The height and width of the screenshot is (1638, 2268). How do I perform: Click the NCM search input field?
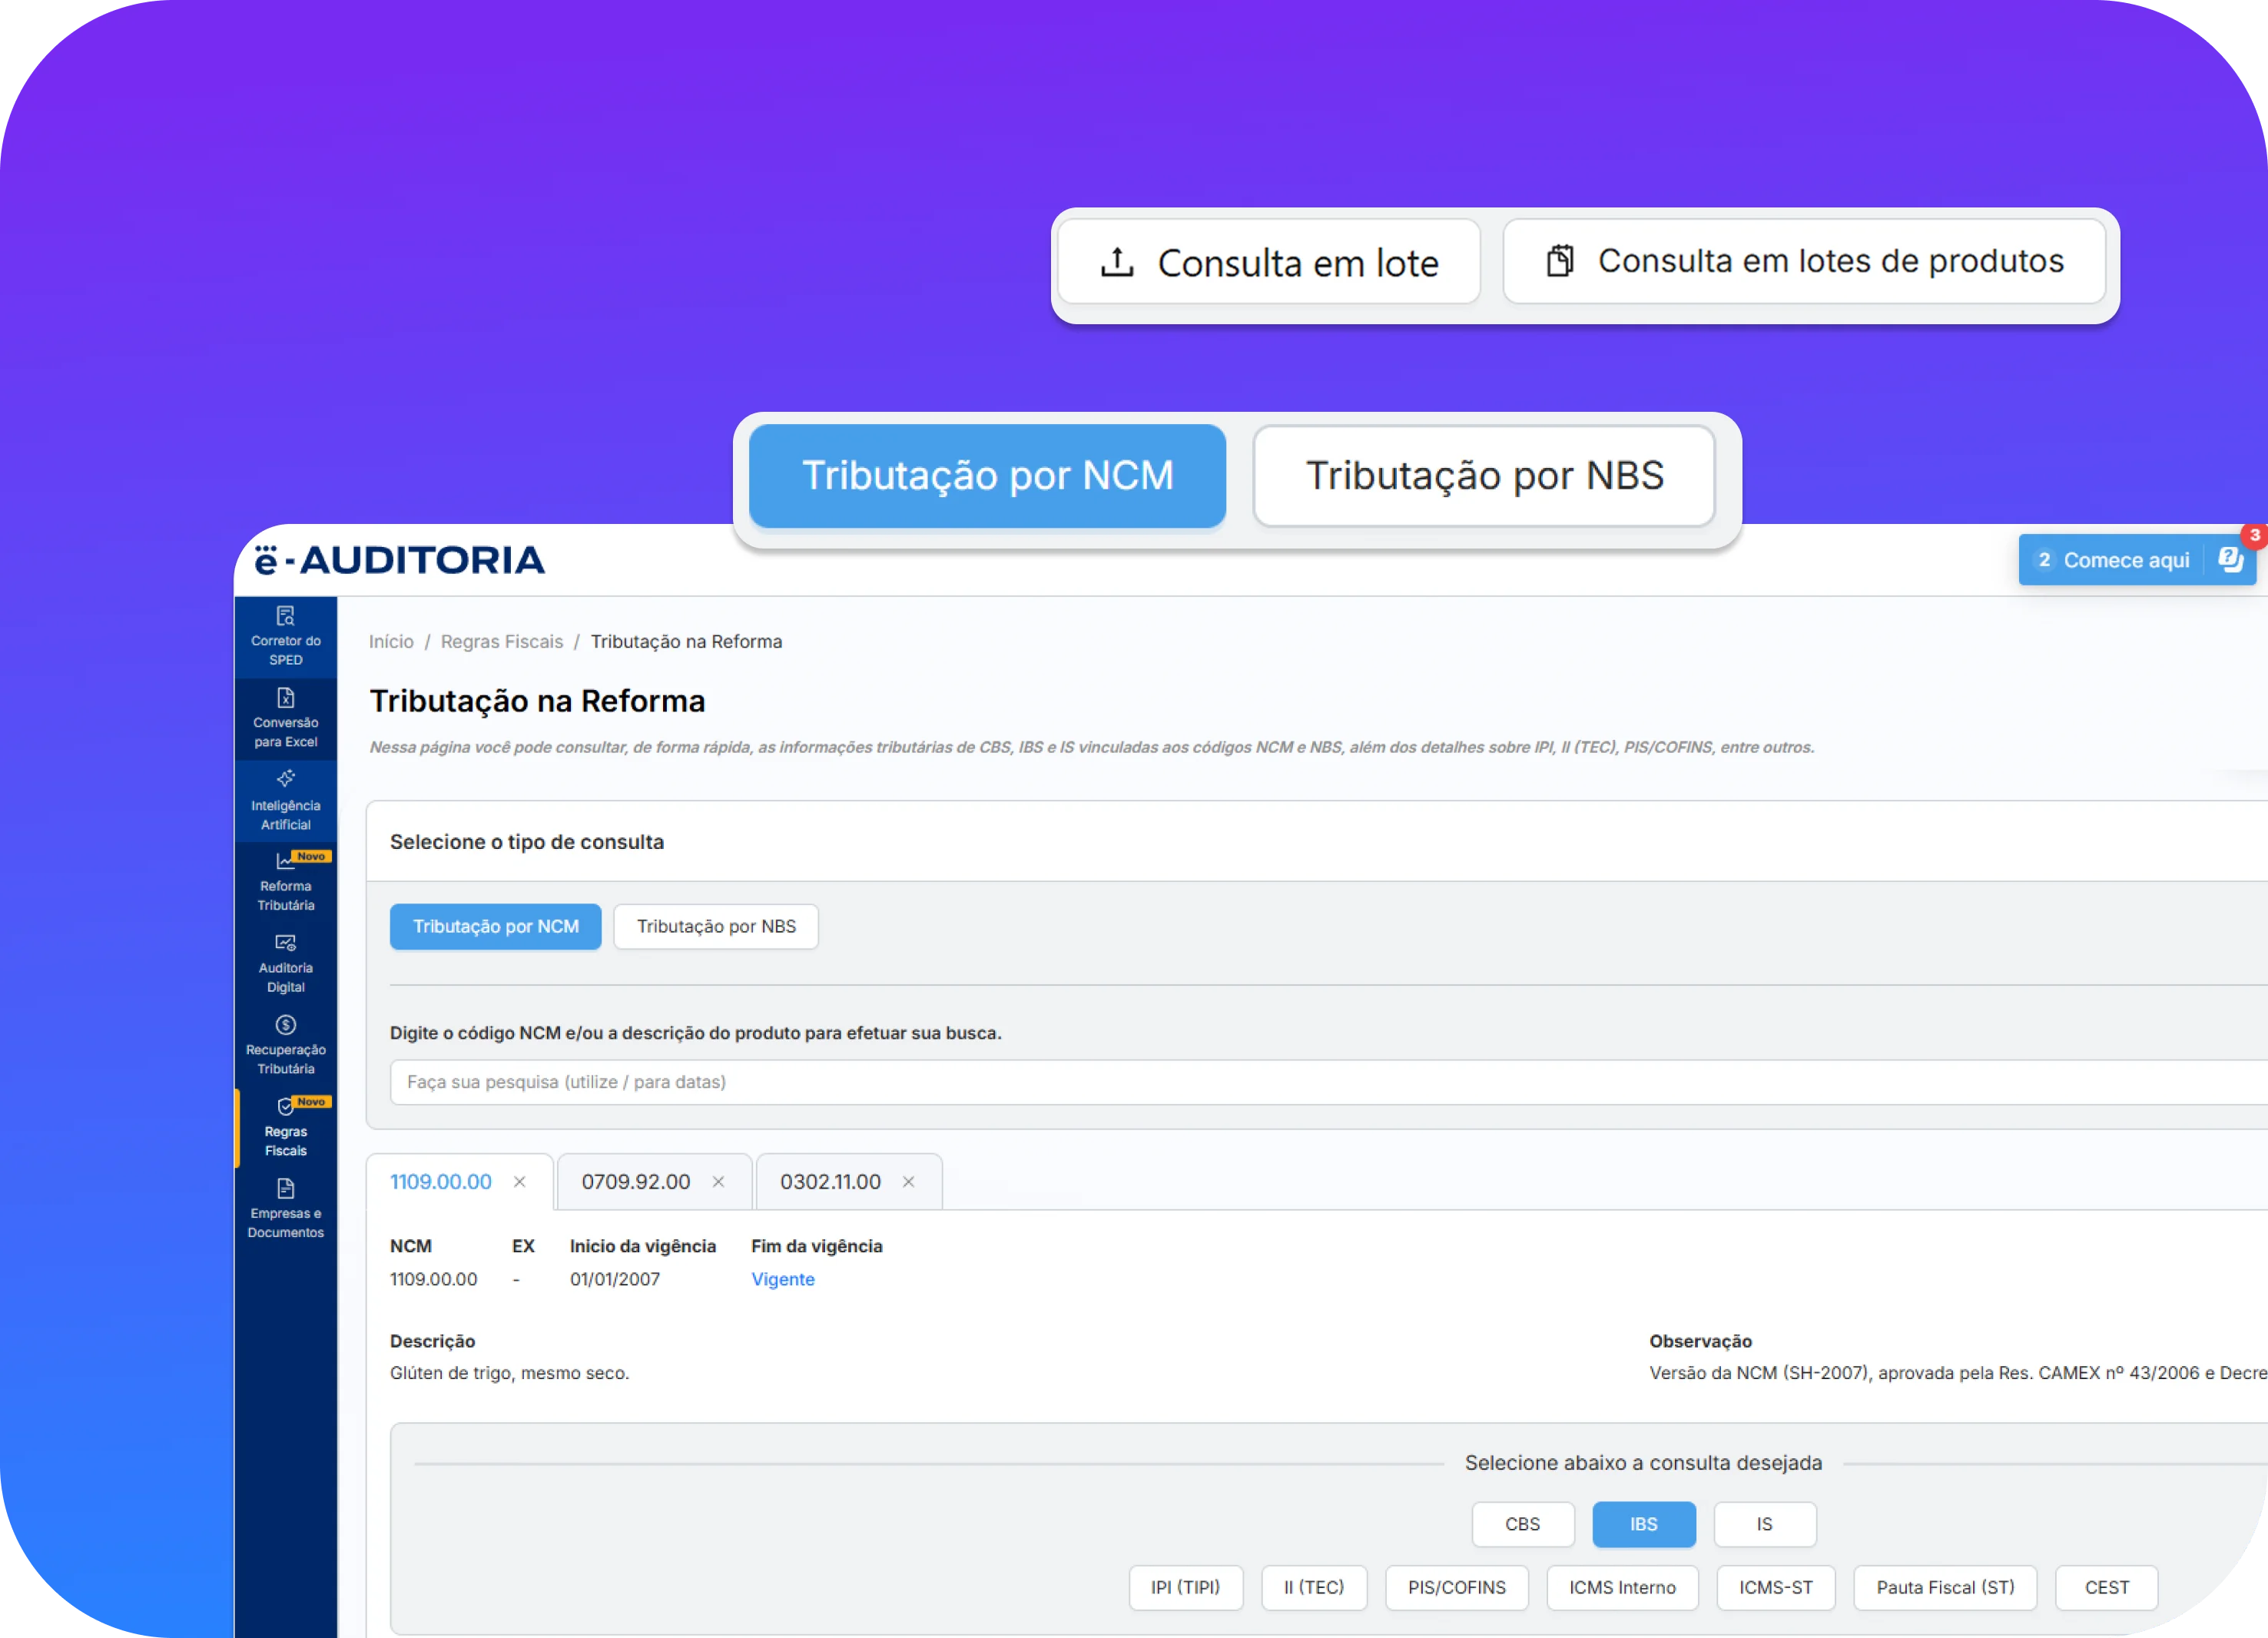1328,1082
